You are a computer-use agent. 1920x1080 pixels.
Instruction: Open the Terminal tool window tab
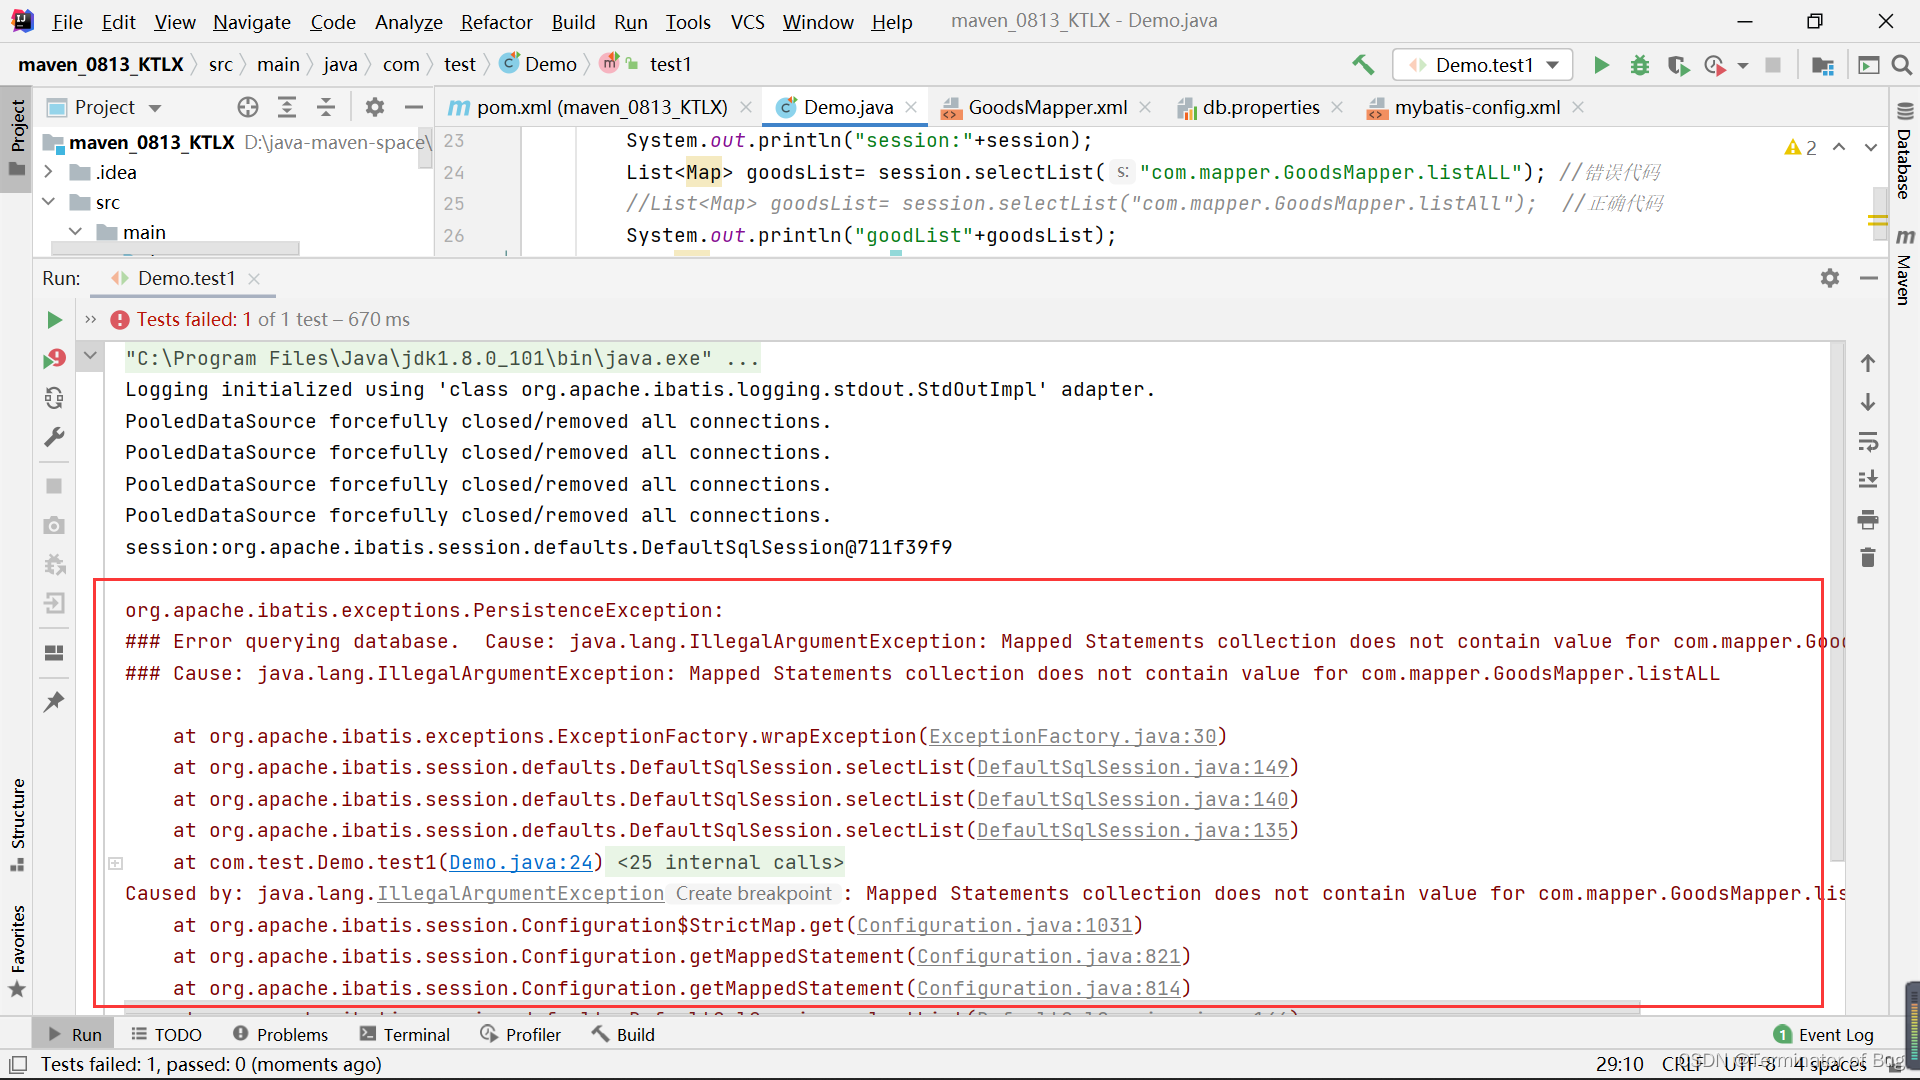[x=405, y=1035]
